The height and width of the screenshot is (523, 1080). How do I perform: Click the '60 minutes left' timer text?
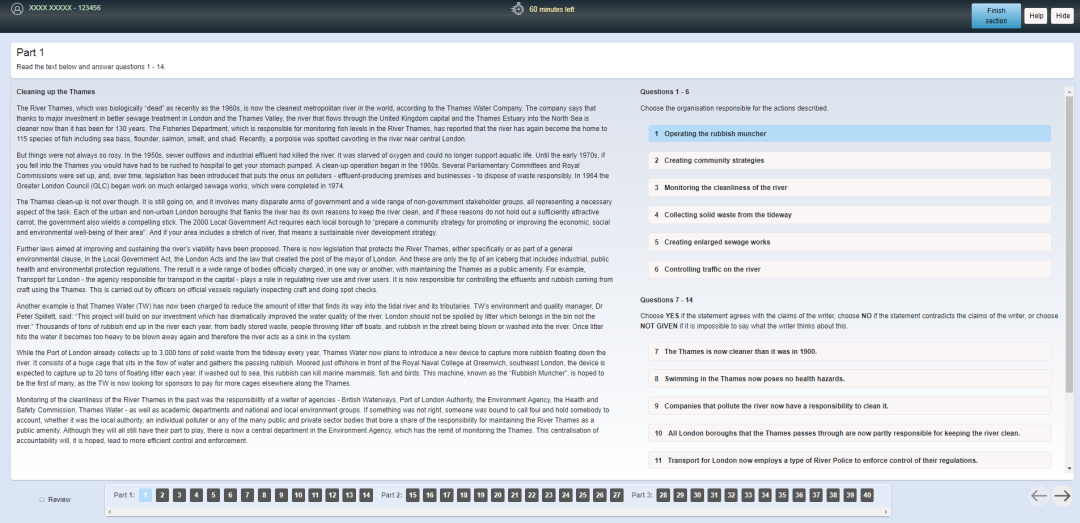551,9
